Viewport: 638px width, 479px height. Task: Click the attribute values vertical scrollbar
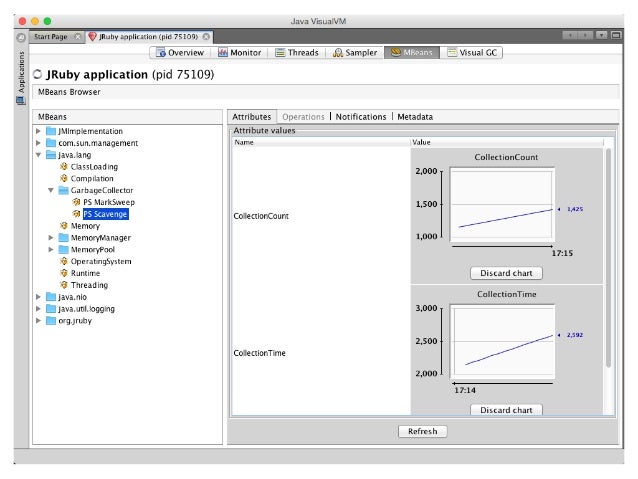click(x=607, y=260)
